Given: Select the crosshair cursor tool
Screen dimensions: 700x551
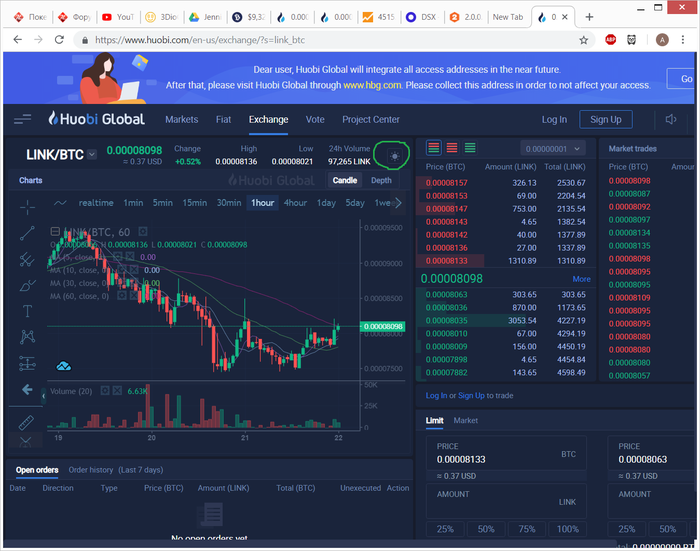Looking at the screenshot, I should [27, 207].
